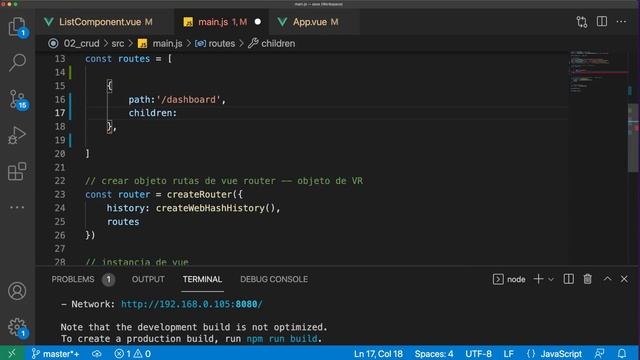
Task: Open the Search view icon
Action: coord(17,62)
